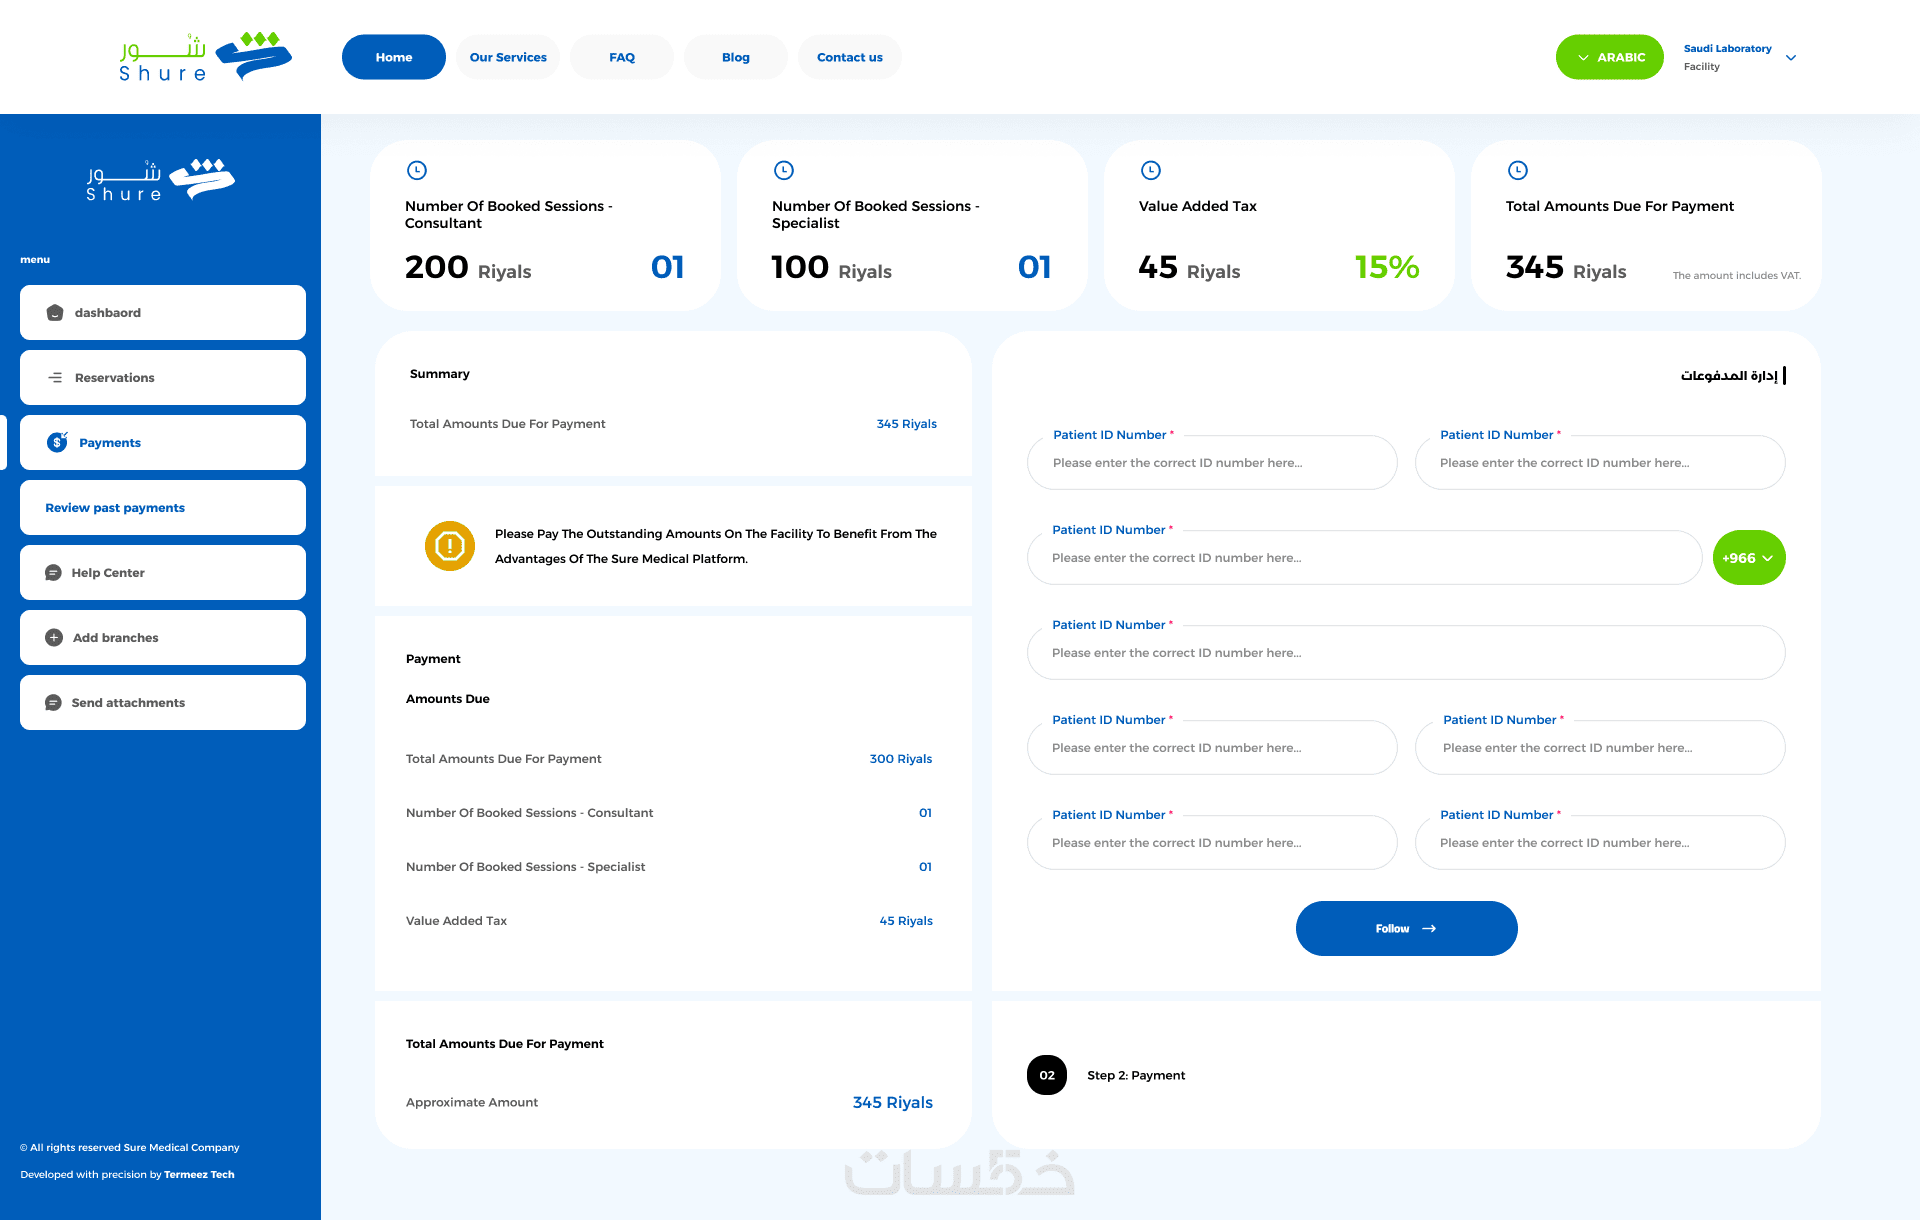Click the Reservations list icon
Viewport: 1920px width, 1220px height.
coord(55,378)
